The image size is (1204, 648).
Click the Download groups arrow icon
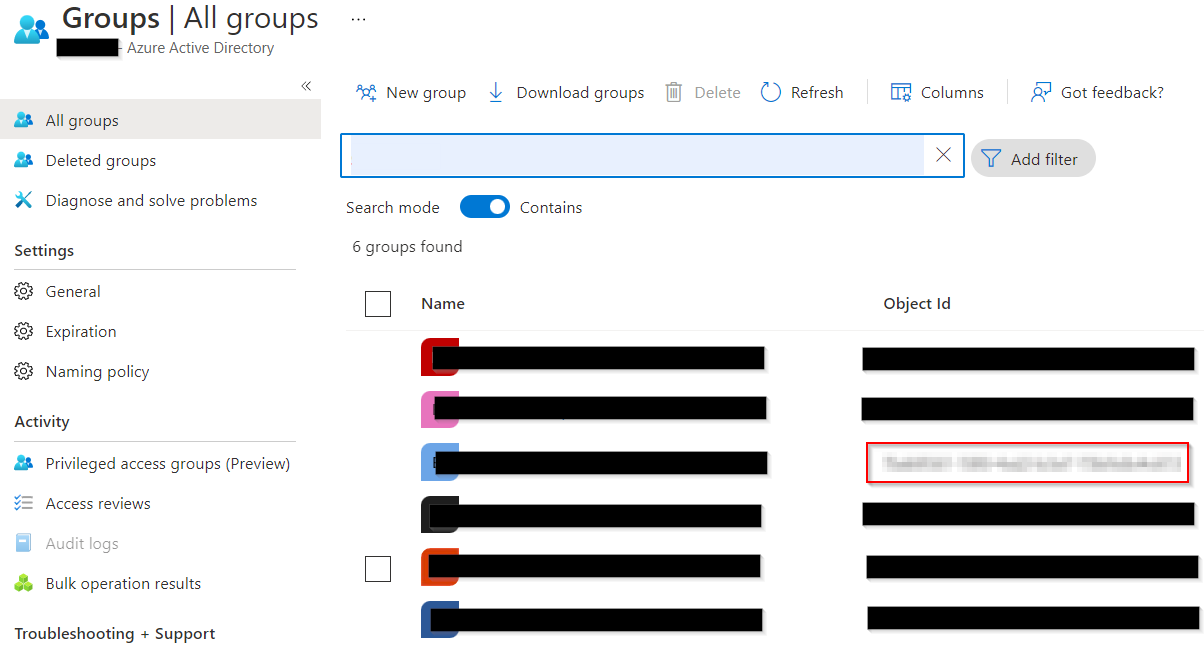[495, 92]
